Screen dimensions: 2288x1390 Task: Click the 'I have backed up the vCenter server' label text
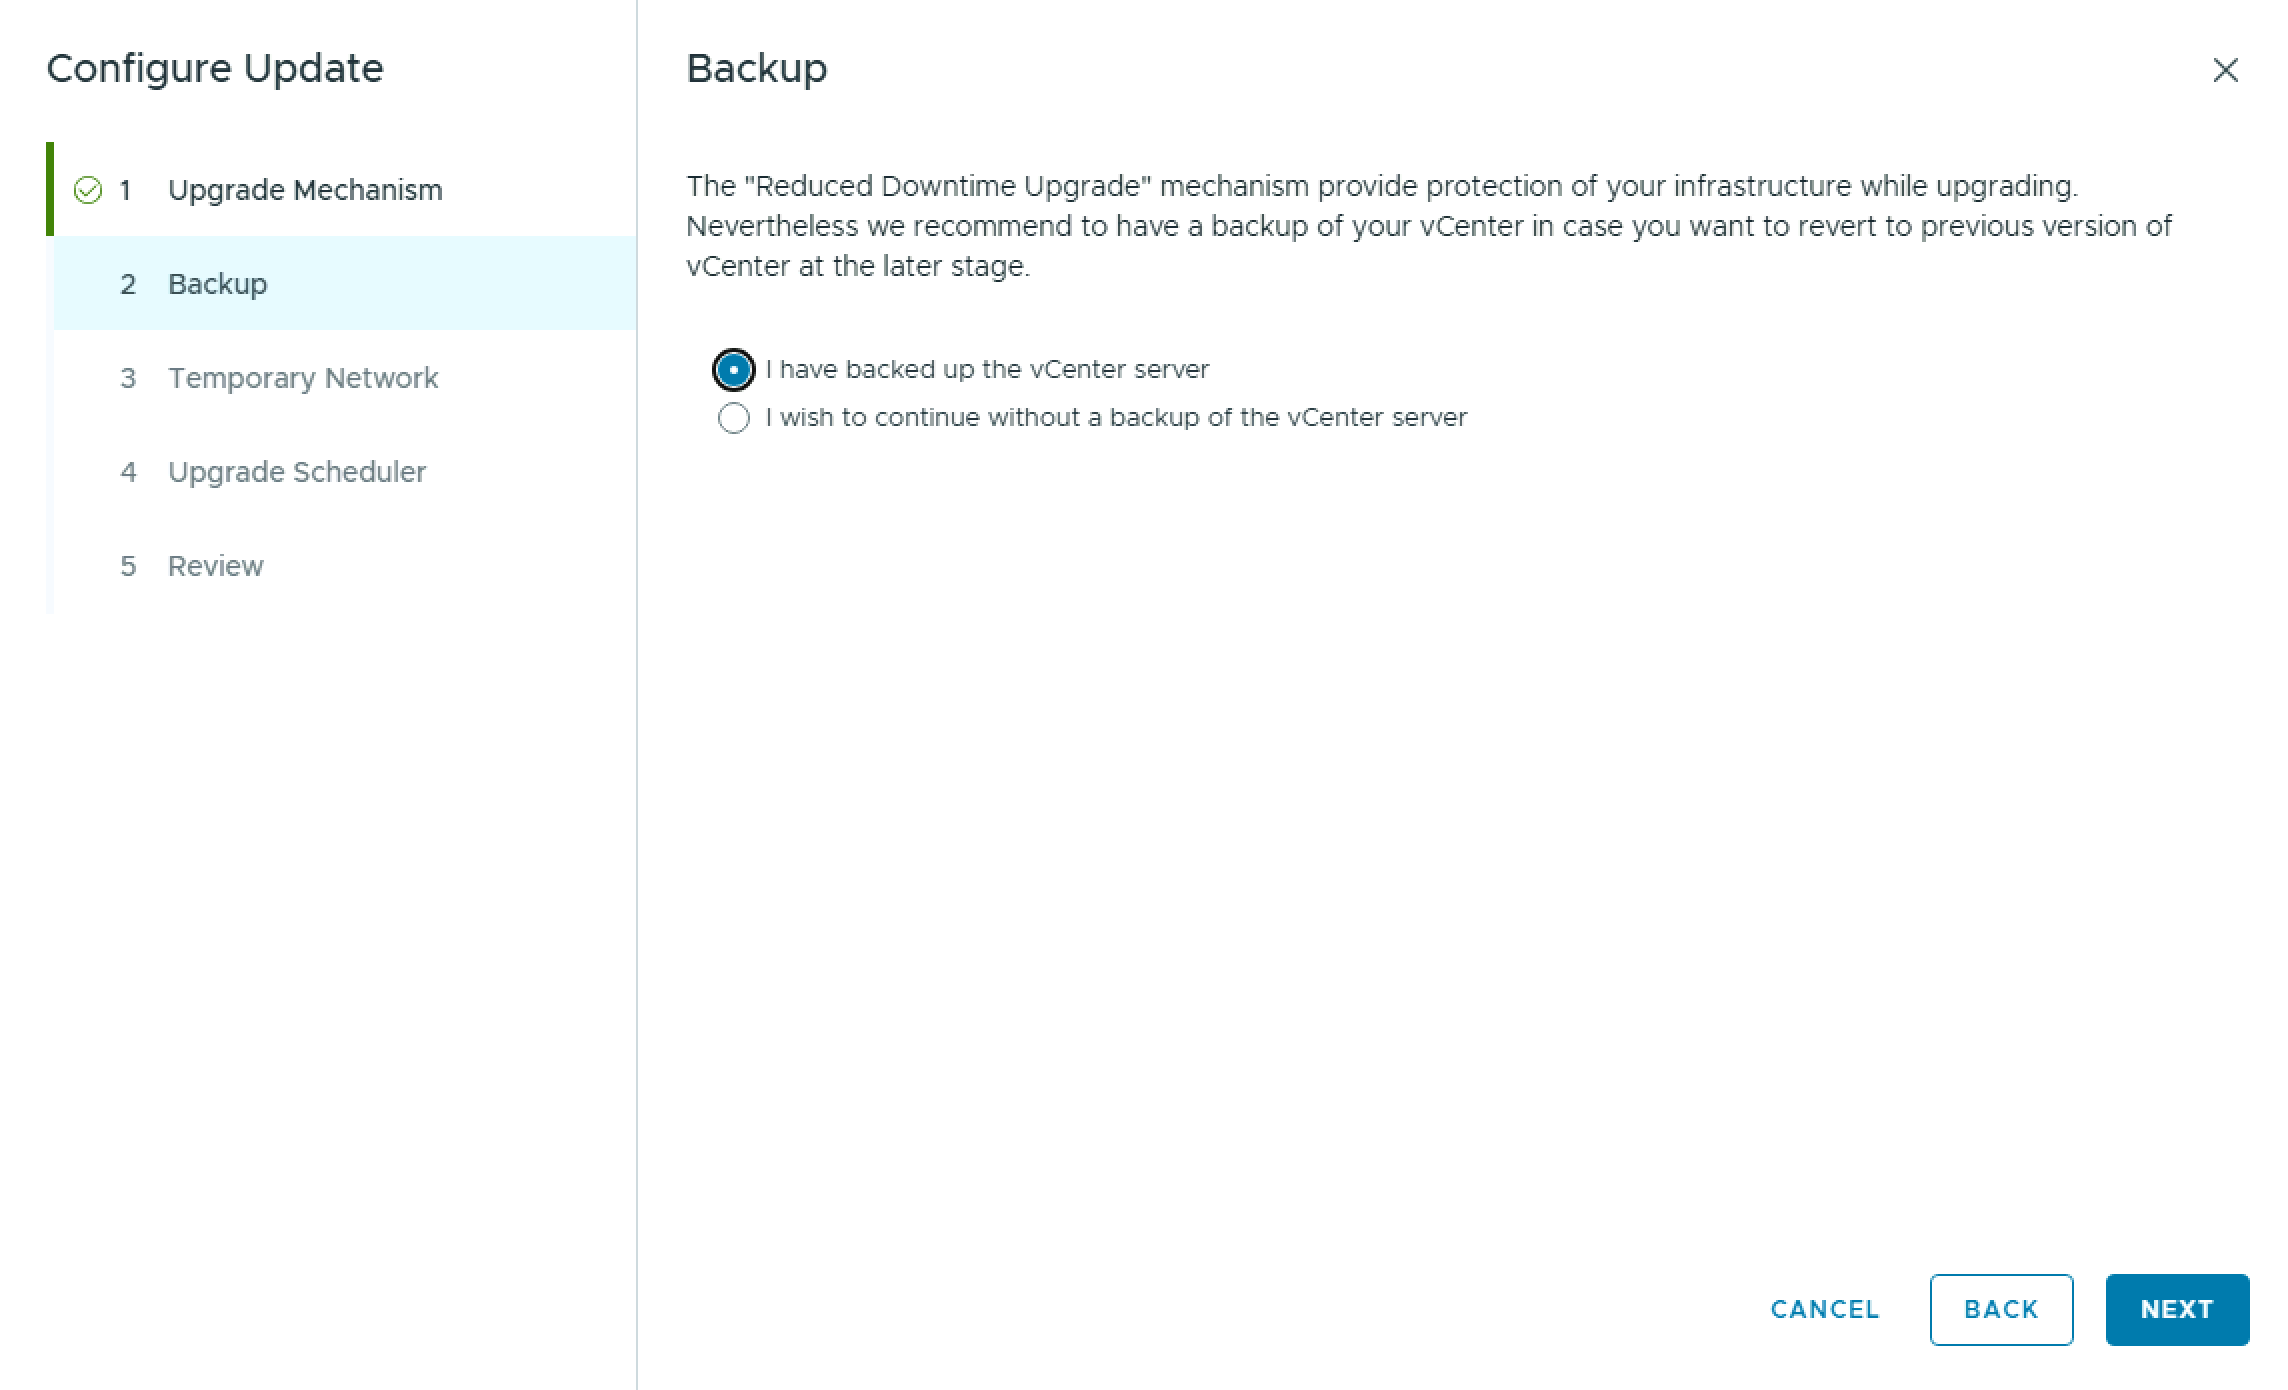click(987, 370)
